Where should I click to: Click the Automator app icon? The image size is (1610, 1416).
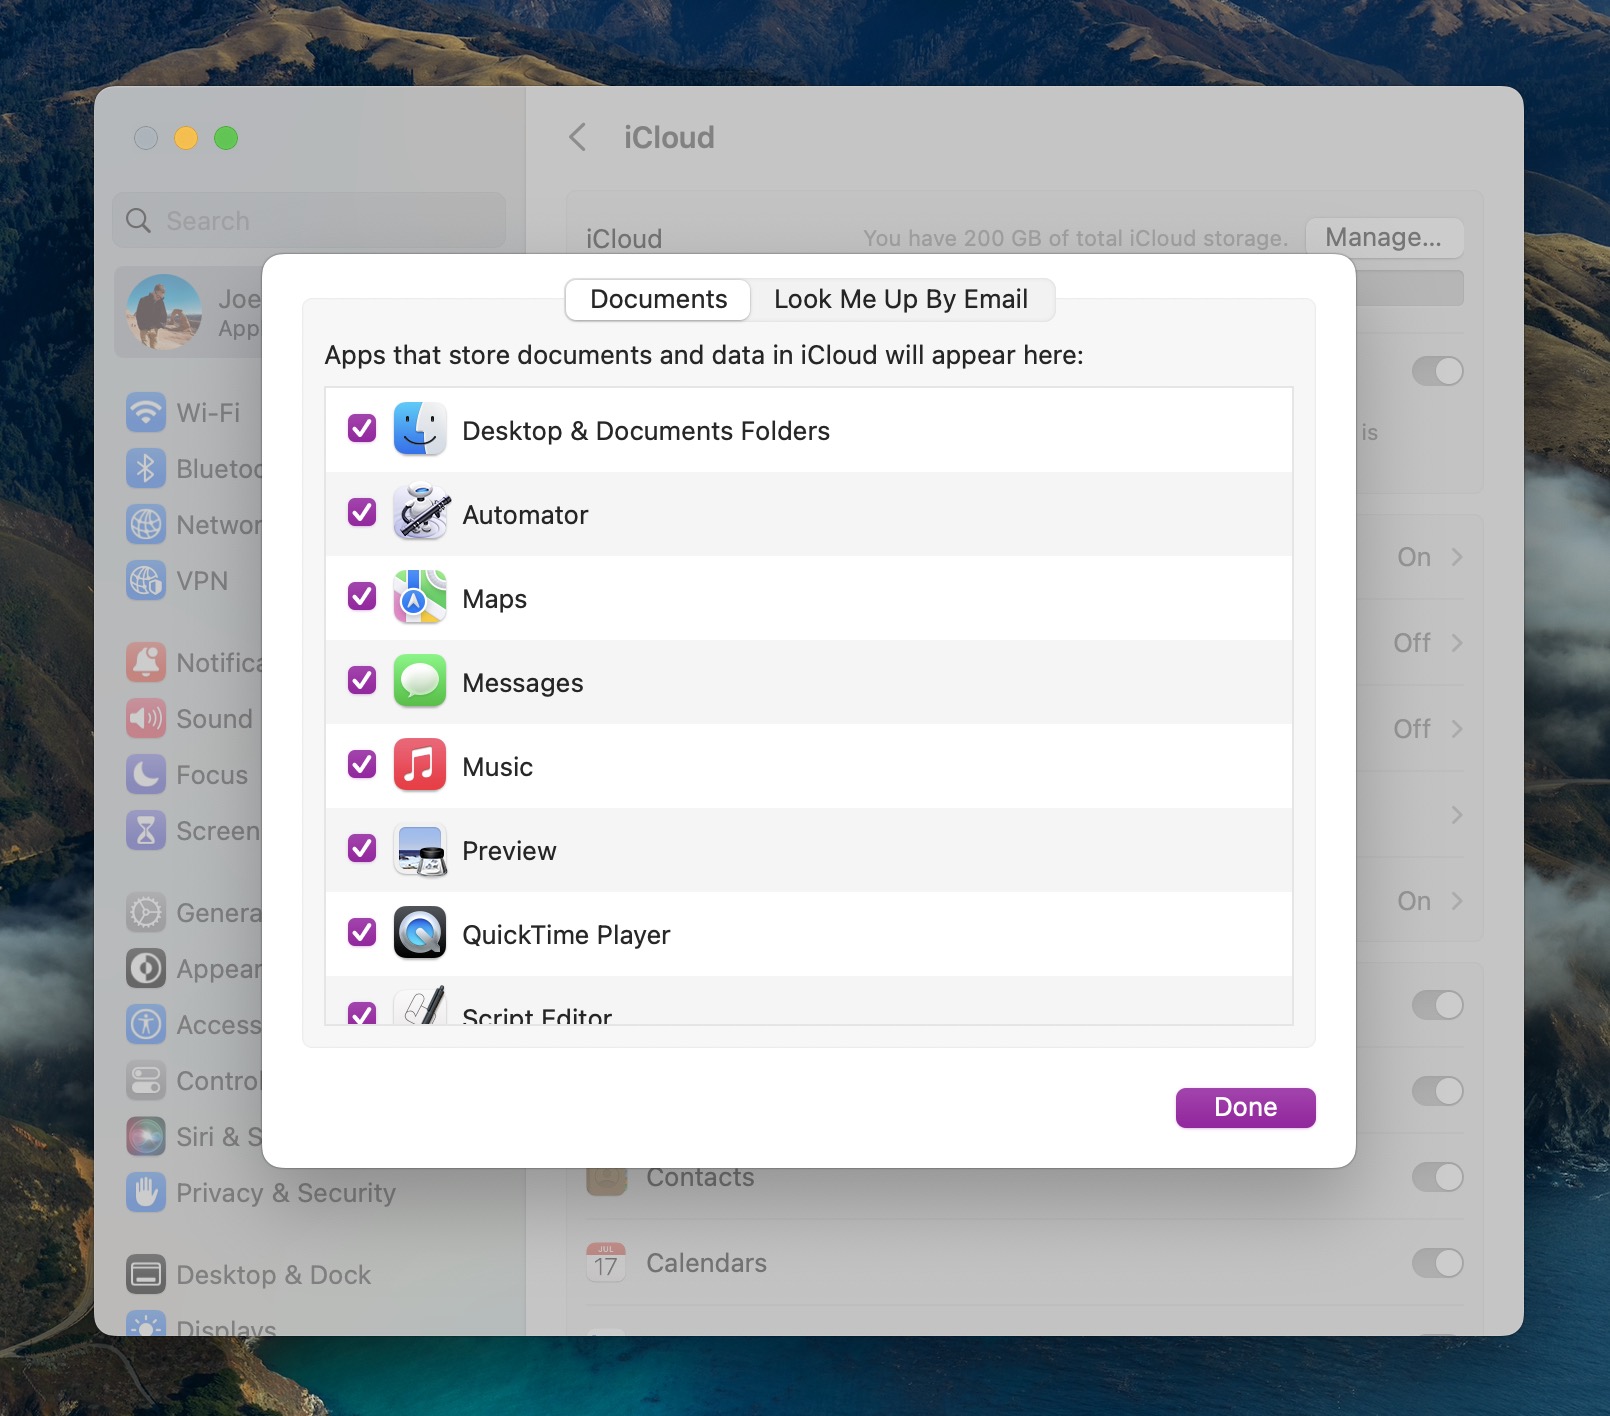pyautogui.click(x=420, y=514)
